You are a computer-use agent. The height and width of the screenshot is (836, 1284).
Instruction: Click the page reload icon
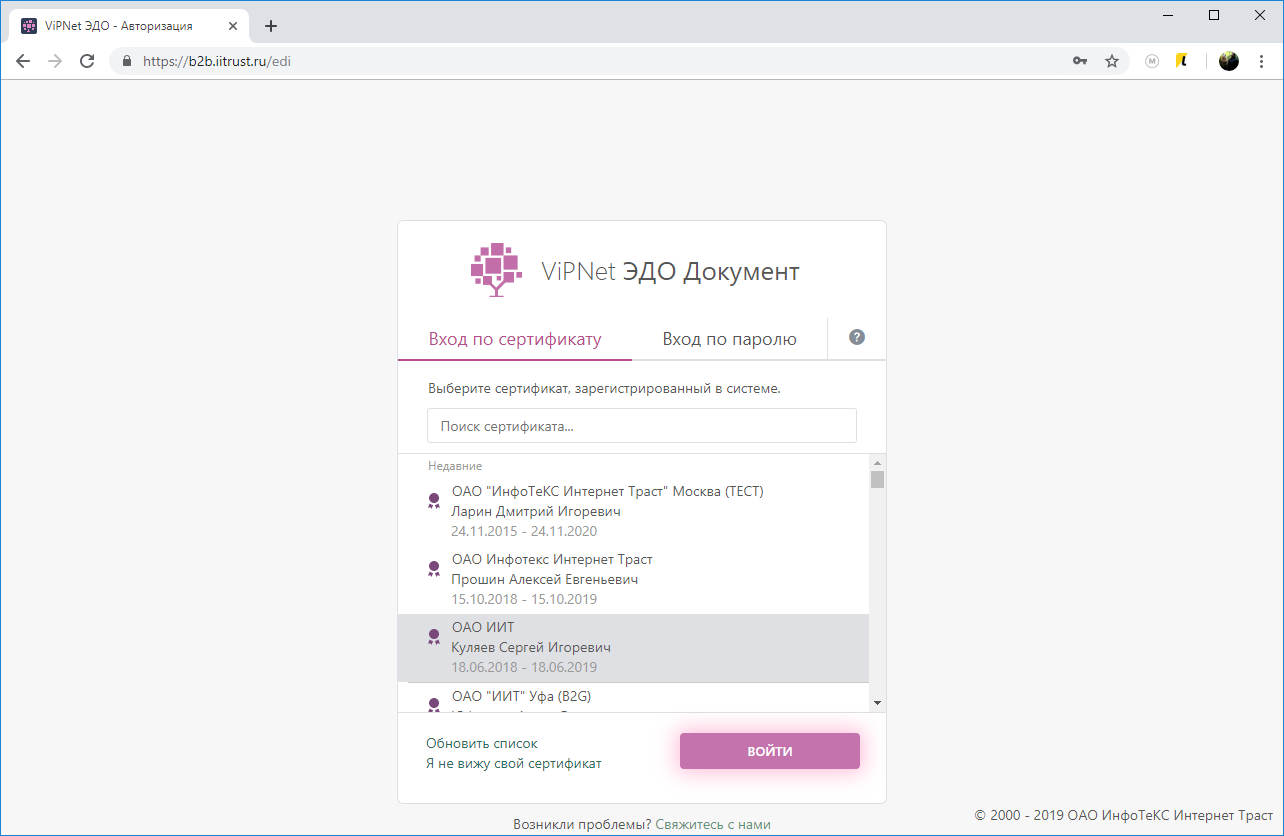pyautogui.click(x=87, y=61)
